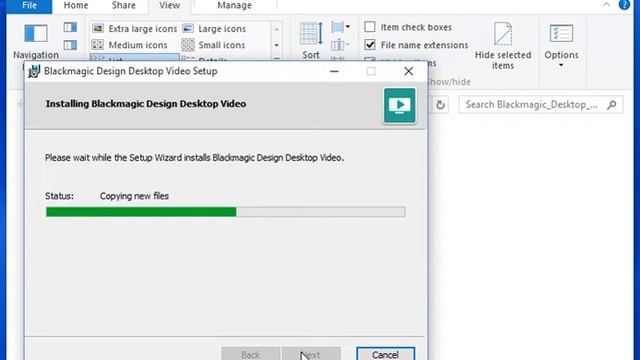This screenshot has width=640, height=360.
Task: Open the Manage ribbon tab
Action: [234, 6]
